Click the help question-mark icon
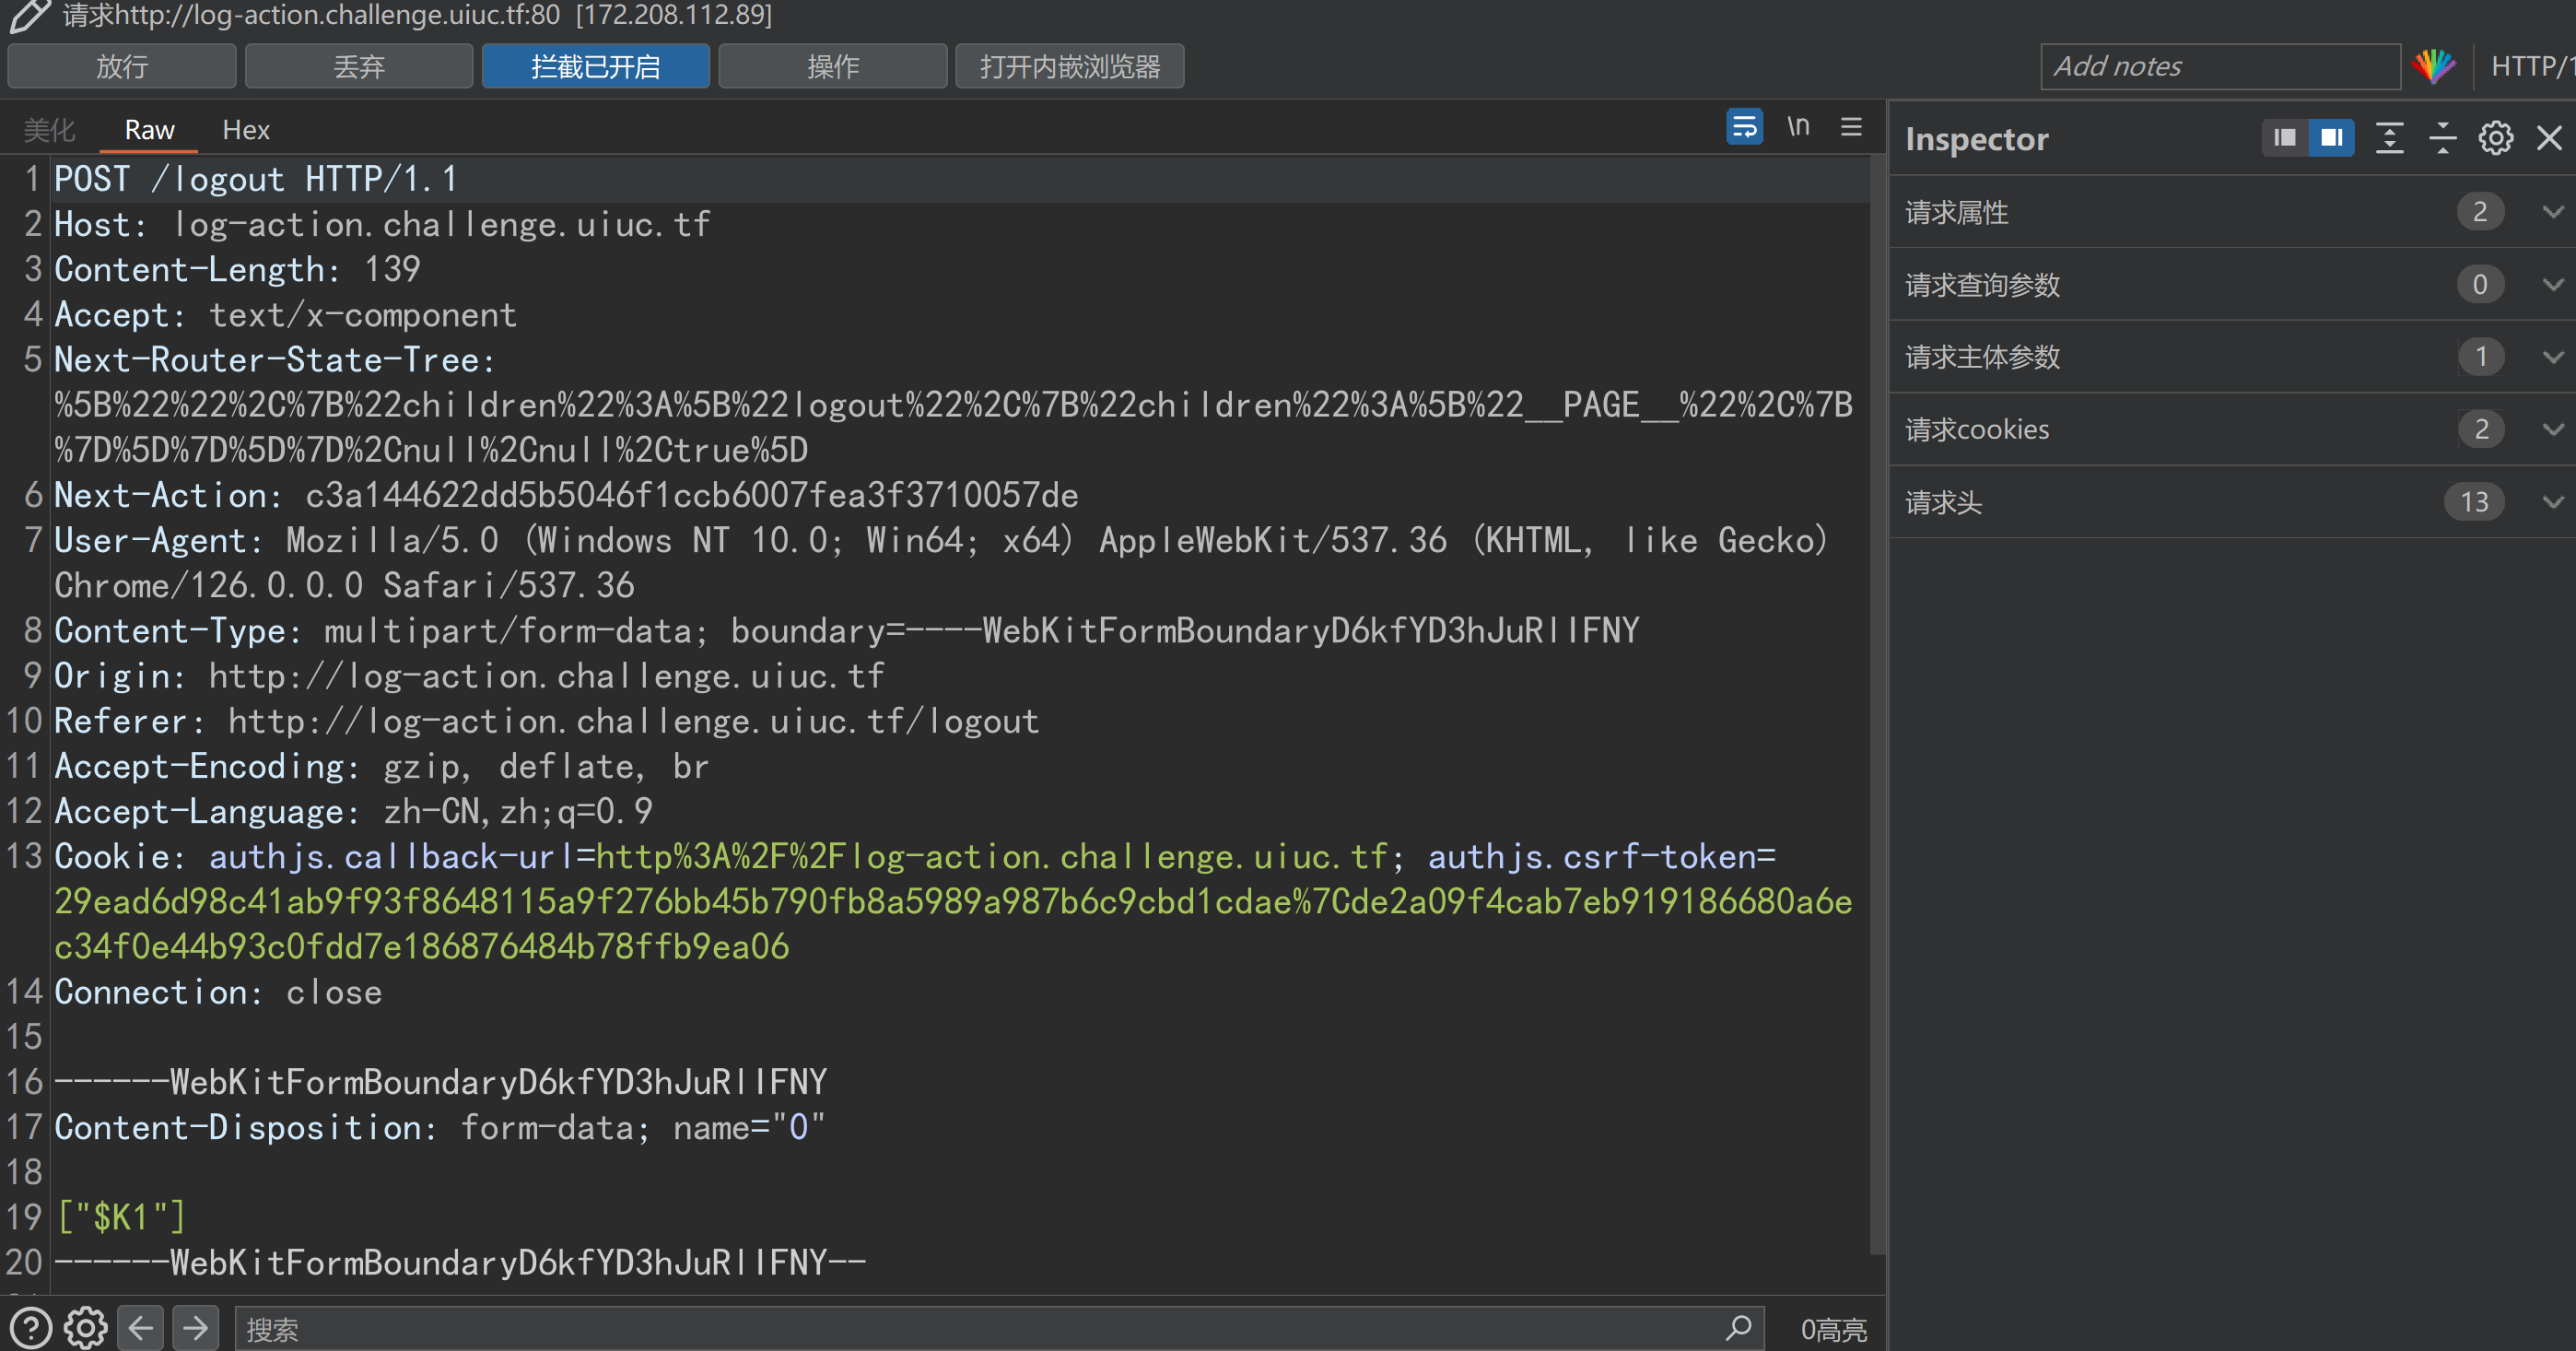Screen dimensions: 2576x1351 coord(30,1327)
